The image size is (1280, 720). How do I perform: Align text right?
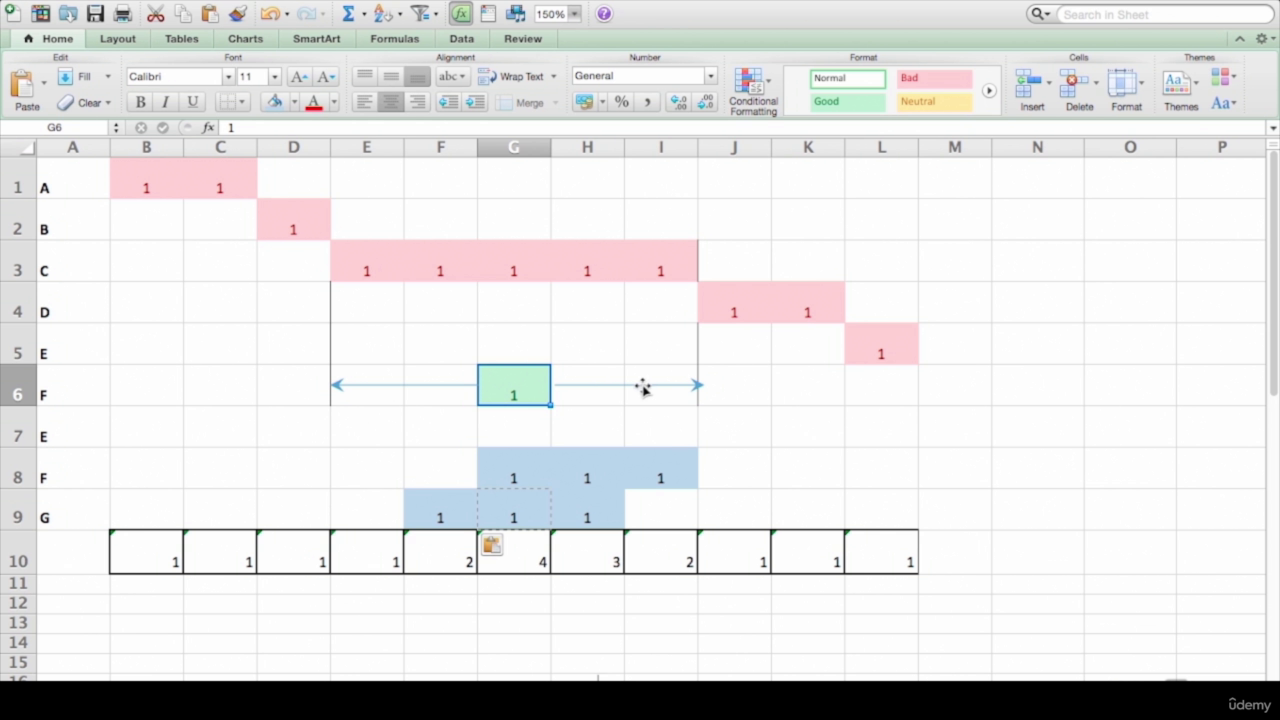tap(417, 102)
